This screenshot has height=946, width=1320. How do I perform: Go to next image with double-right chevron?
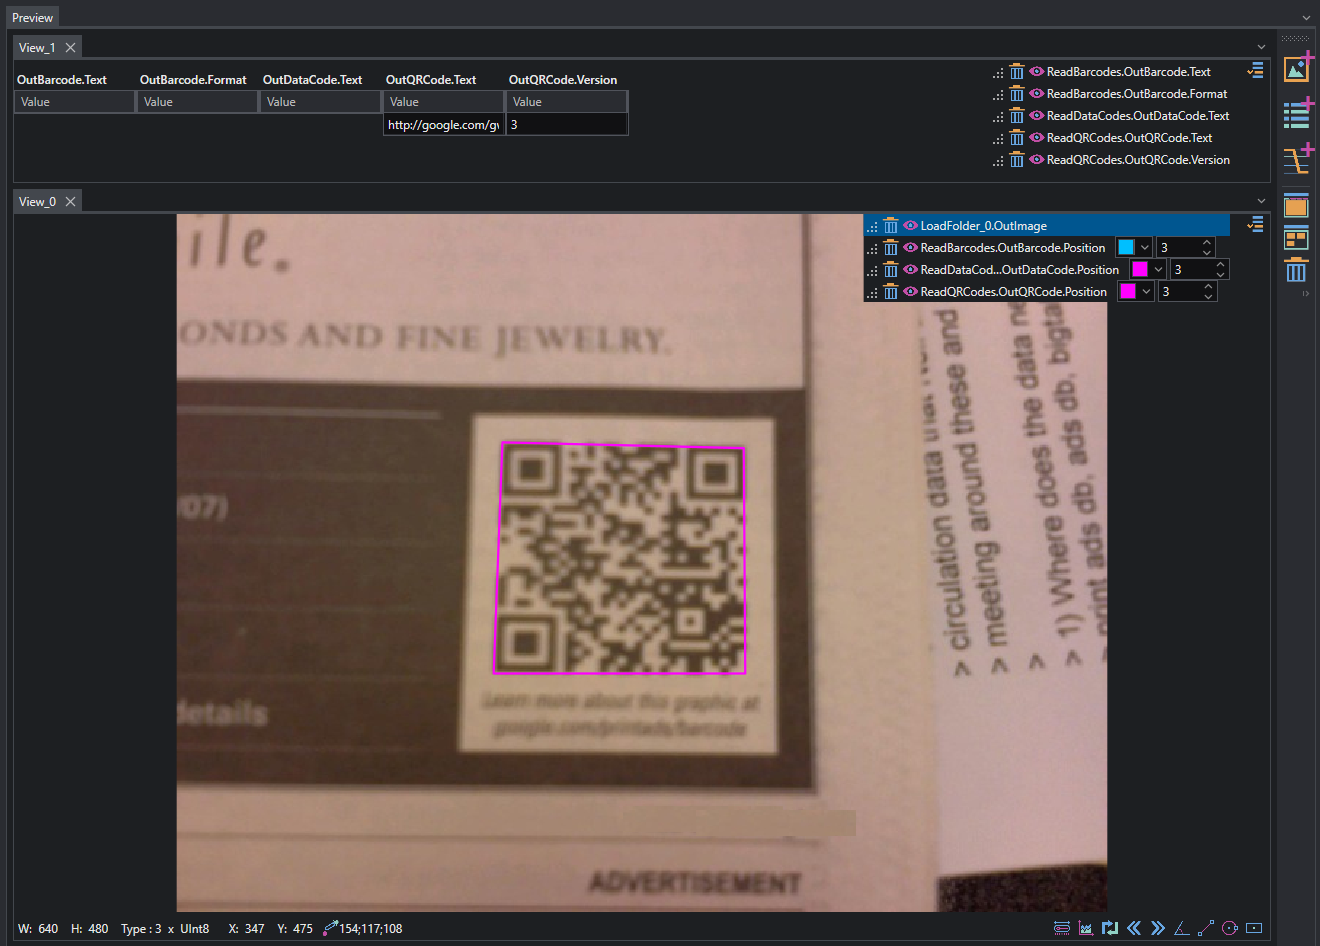(1158, 928)
